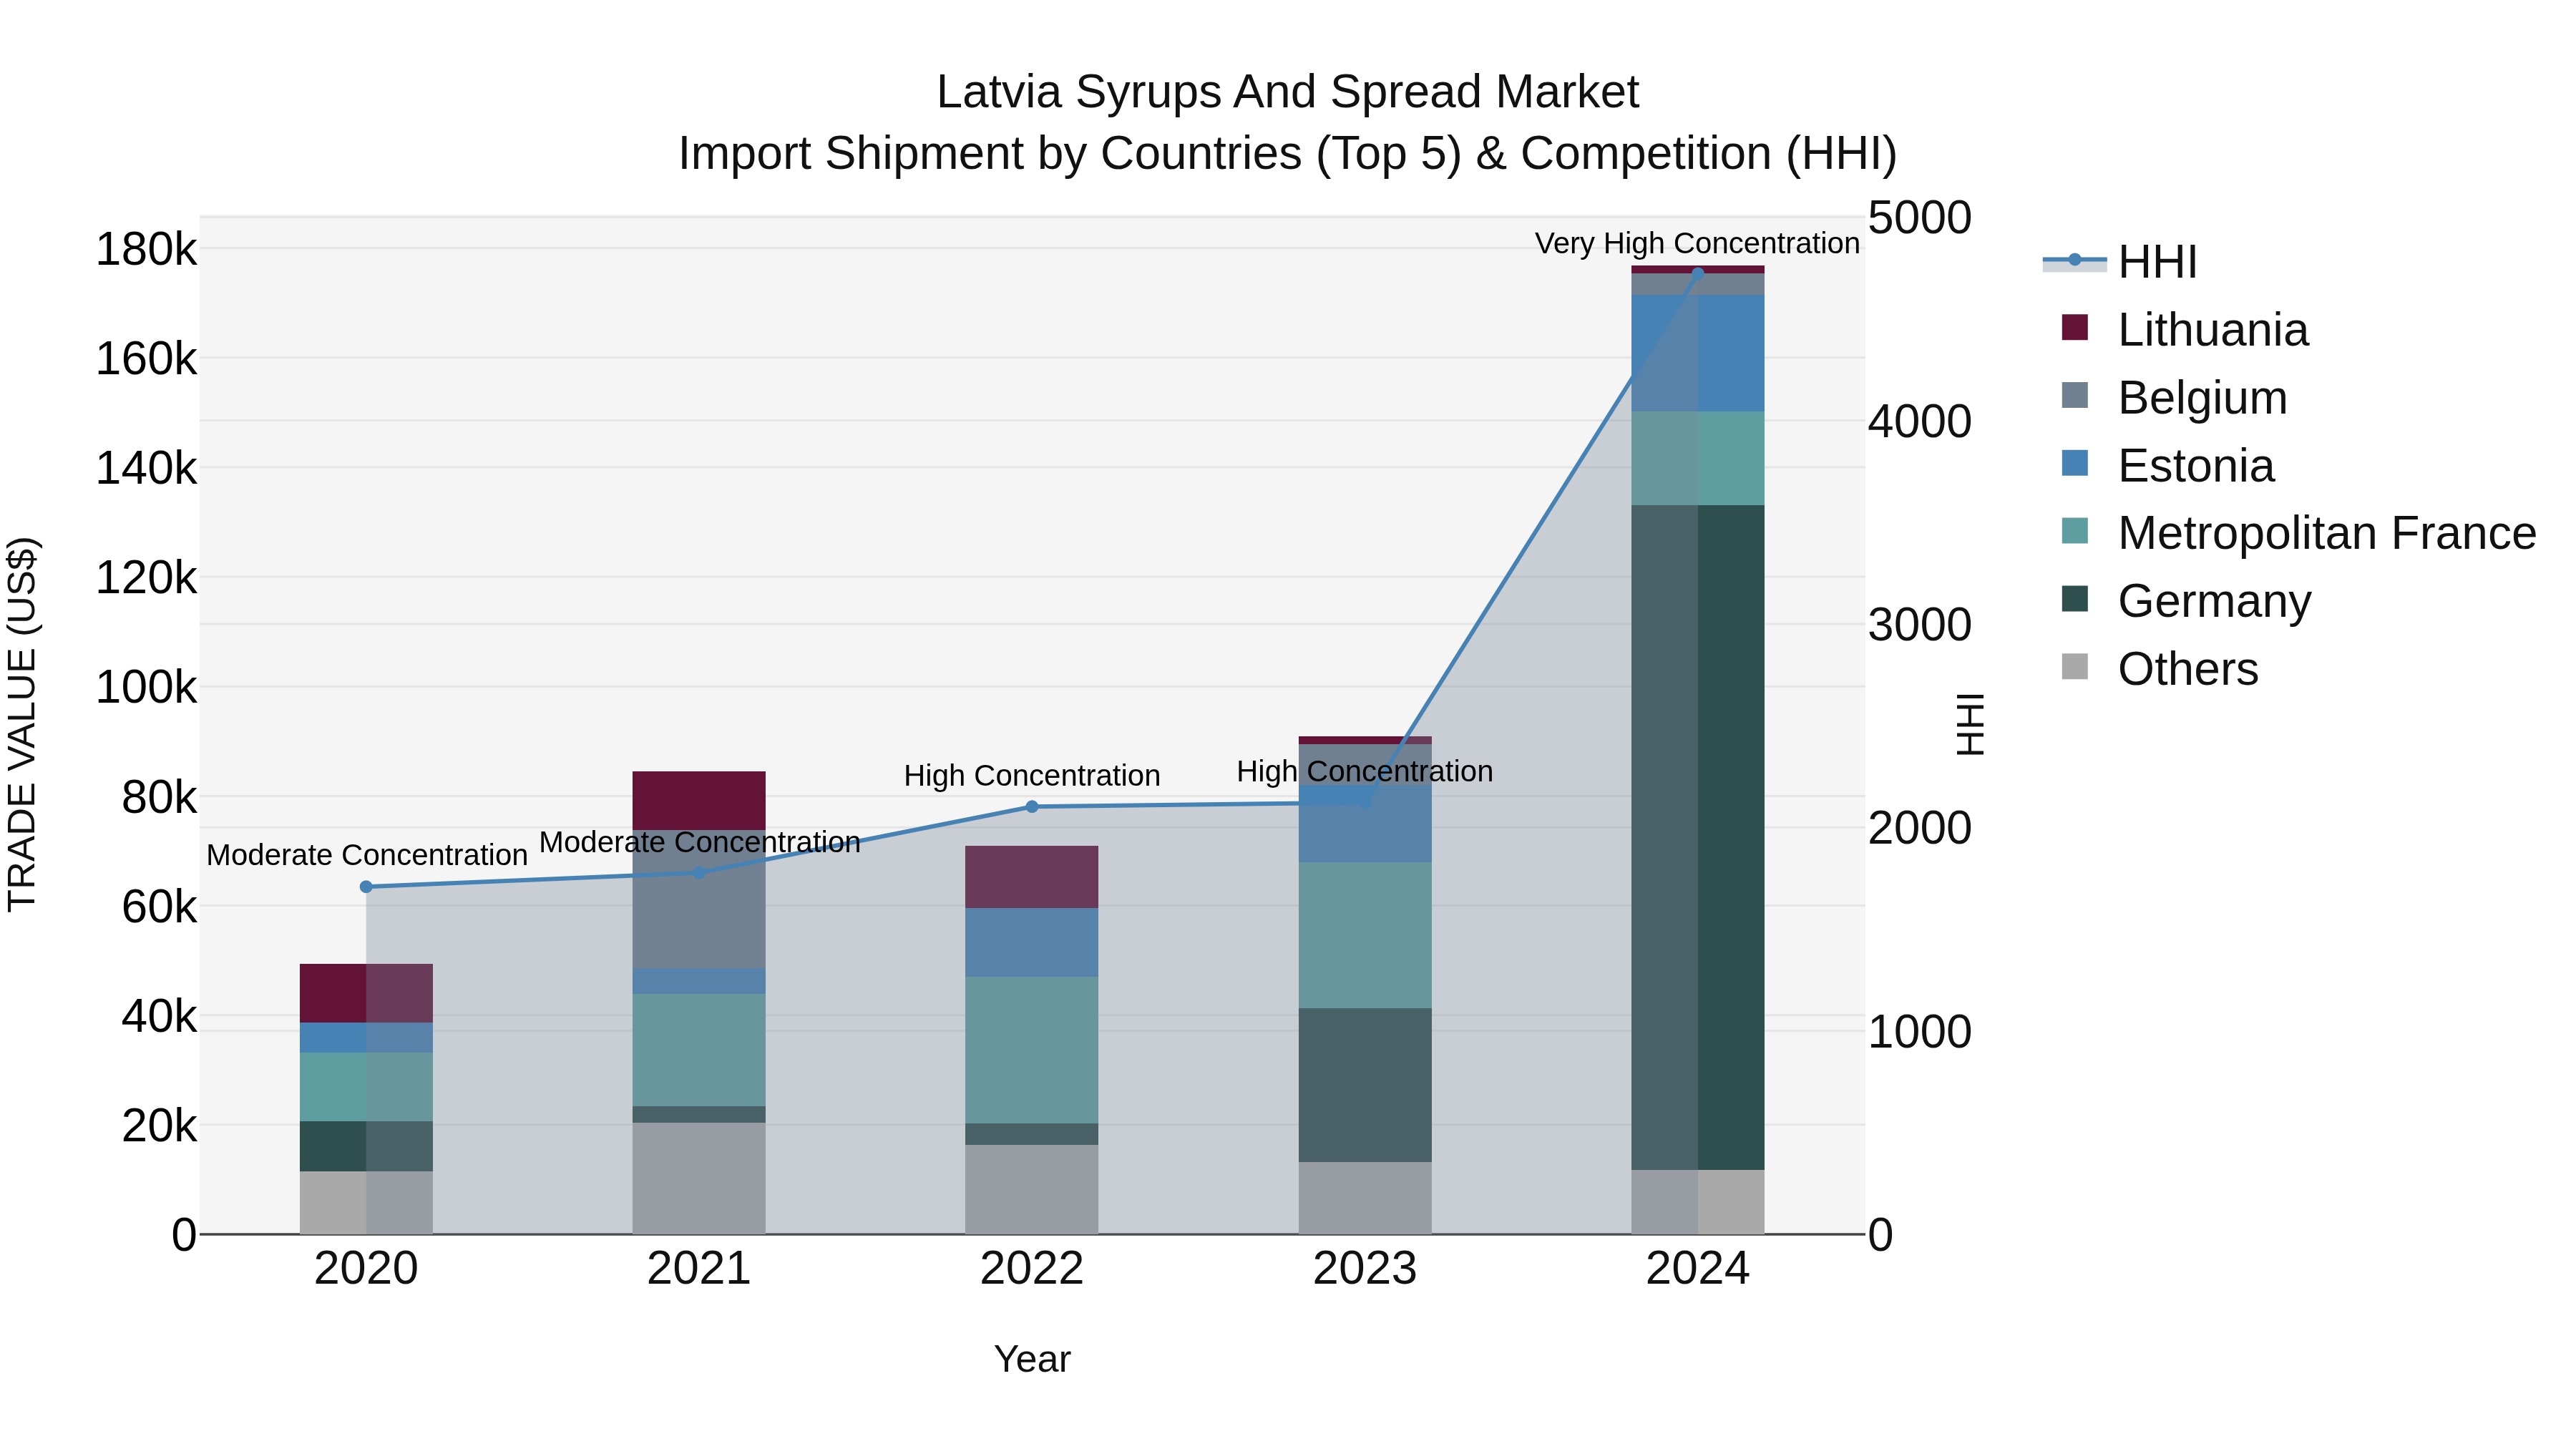
Task: Select the 2022 Metropolitan France bar segment
Action: pos(1032,1050)
